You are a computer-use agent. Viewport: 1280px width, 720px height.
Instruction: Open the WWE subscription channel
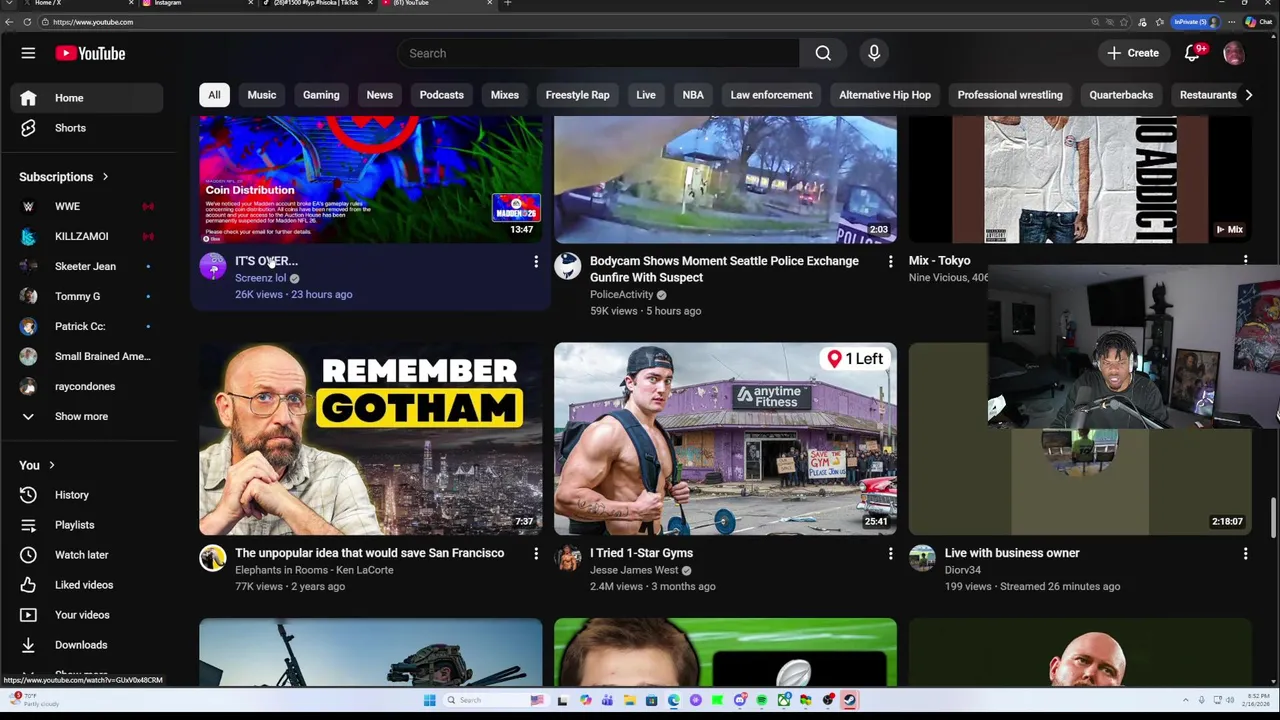(x=87, y=206)
